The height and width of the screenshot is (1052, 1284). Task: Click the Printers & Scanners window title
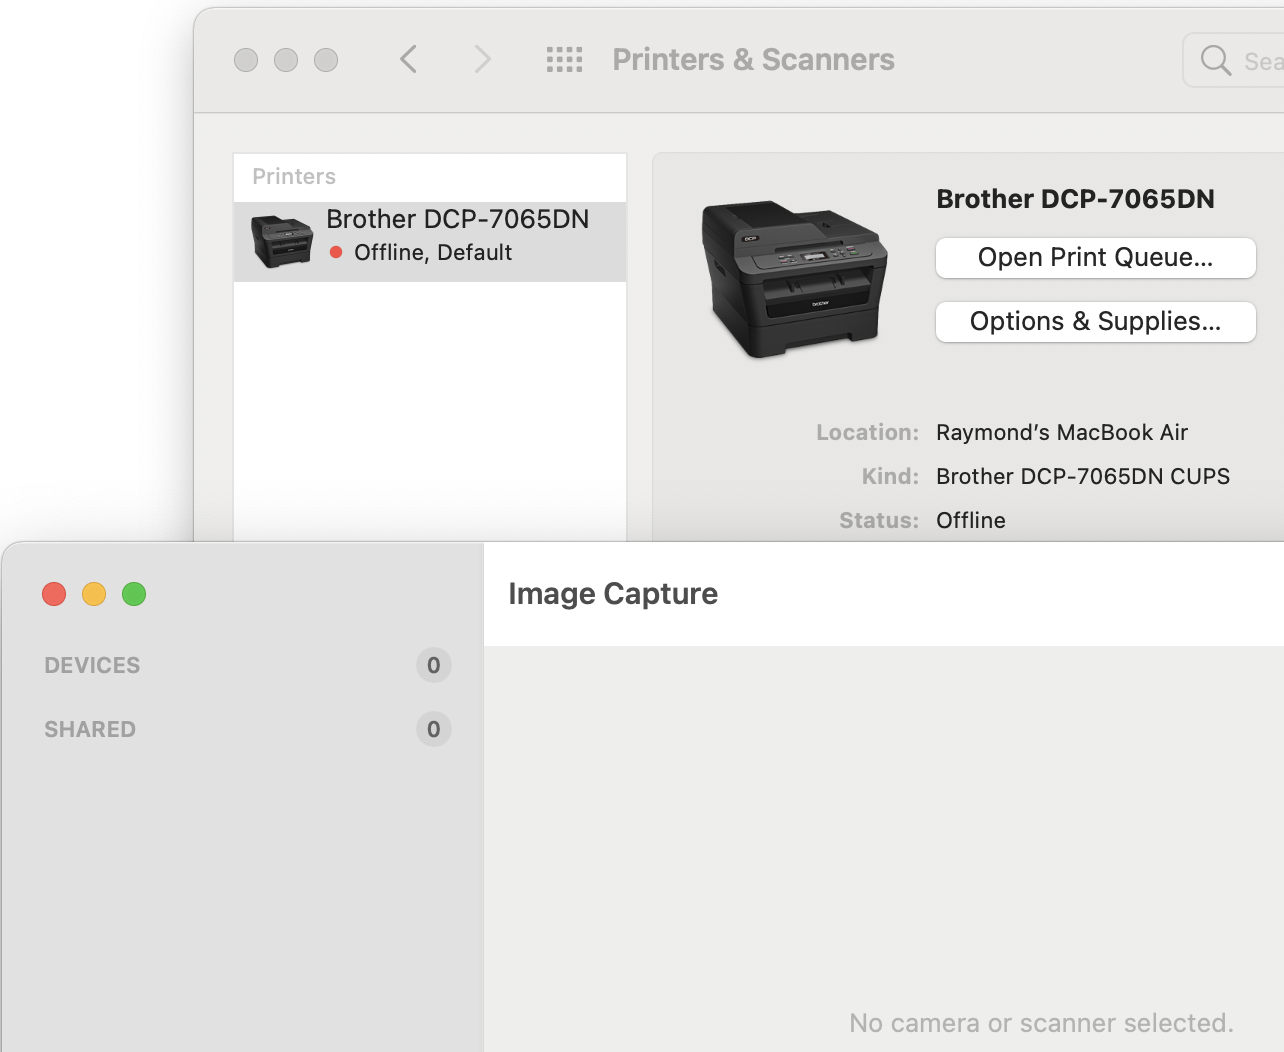coord(753,60)
